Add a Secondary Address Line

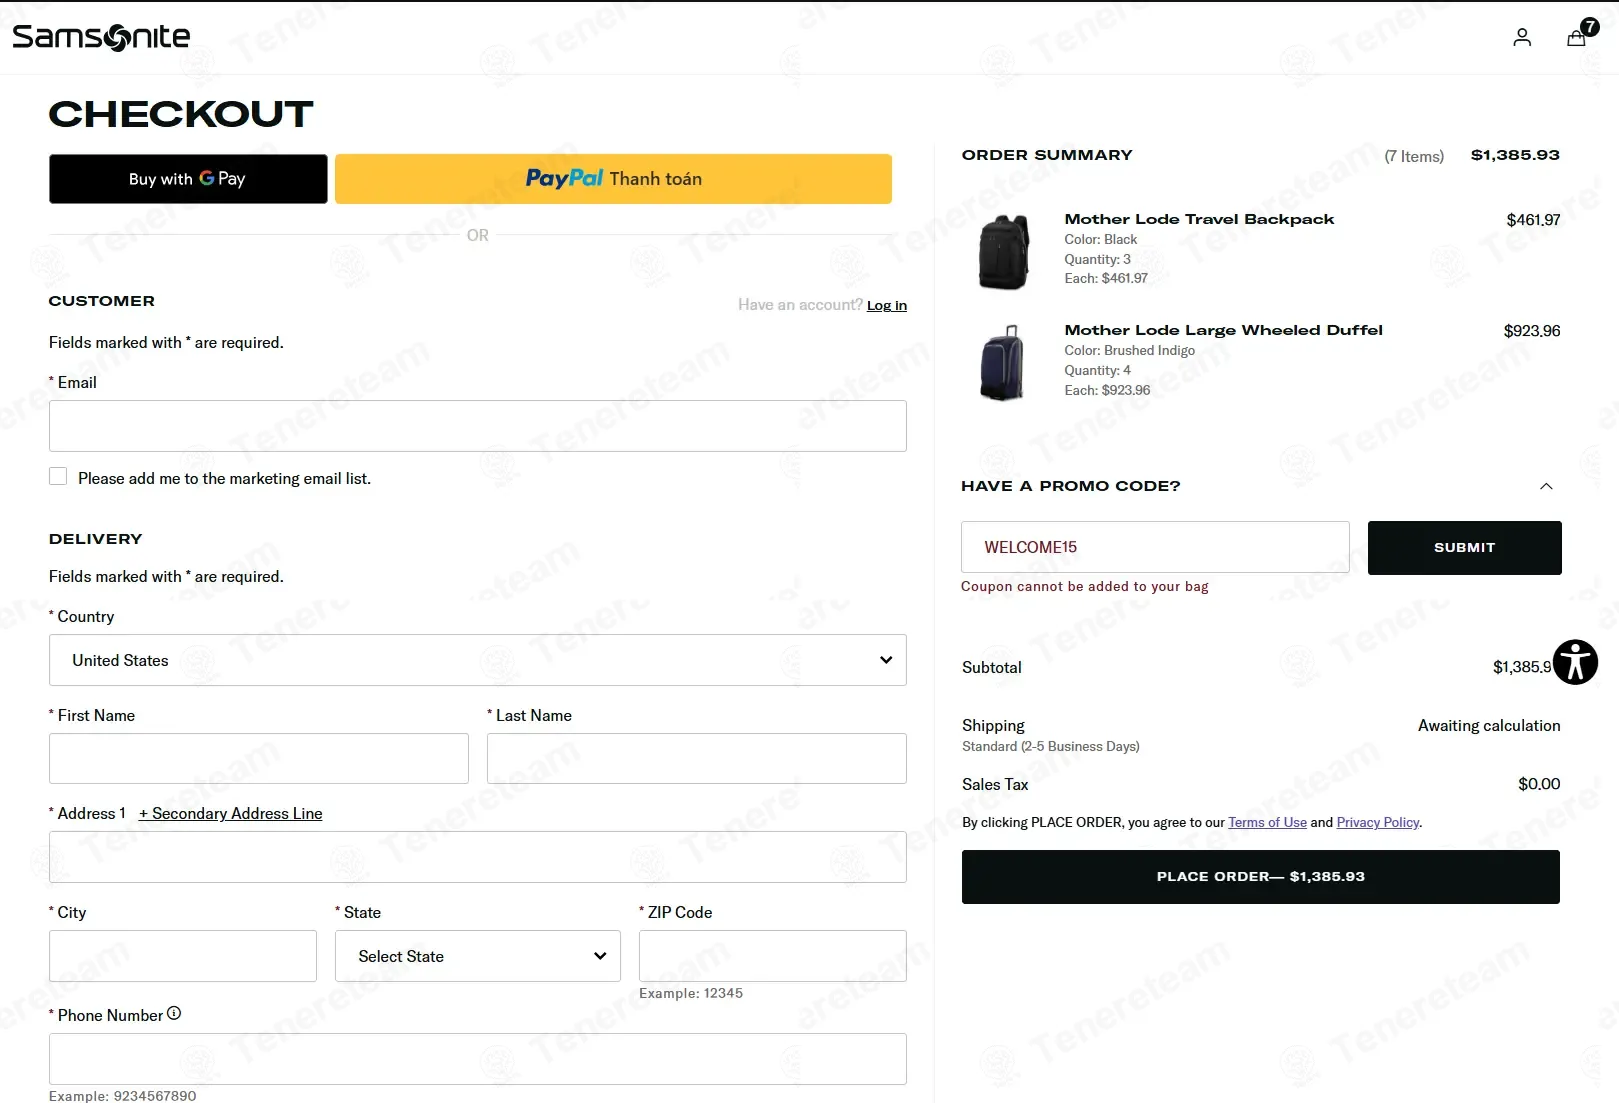click(x=231, y=814)
